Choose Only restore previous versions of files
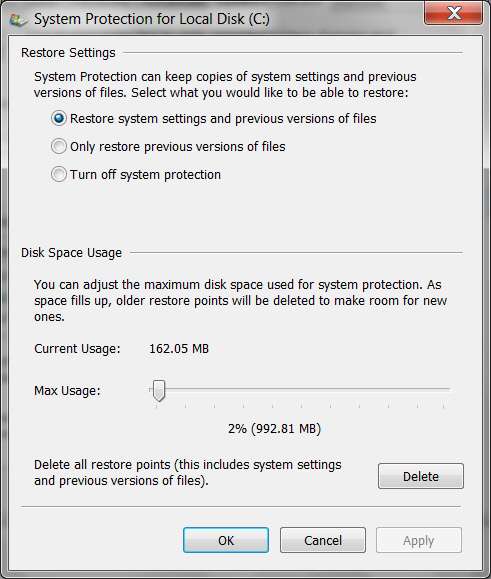The height and width of the screenshot is (579, 491). pyautogui.click(x=59, y=147)
